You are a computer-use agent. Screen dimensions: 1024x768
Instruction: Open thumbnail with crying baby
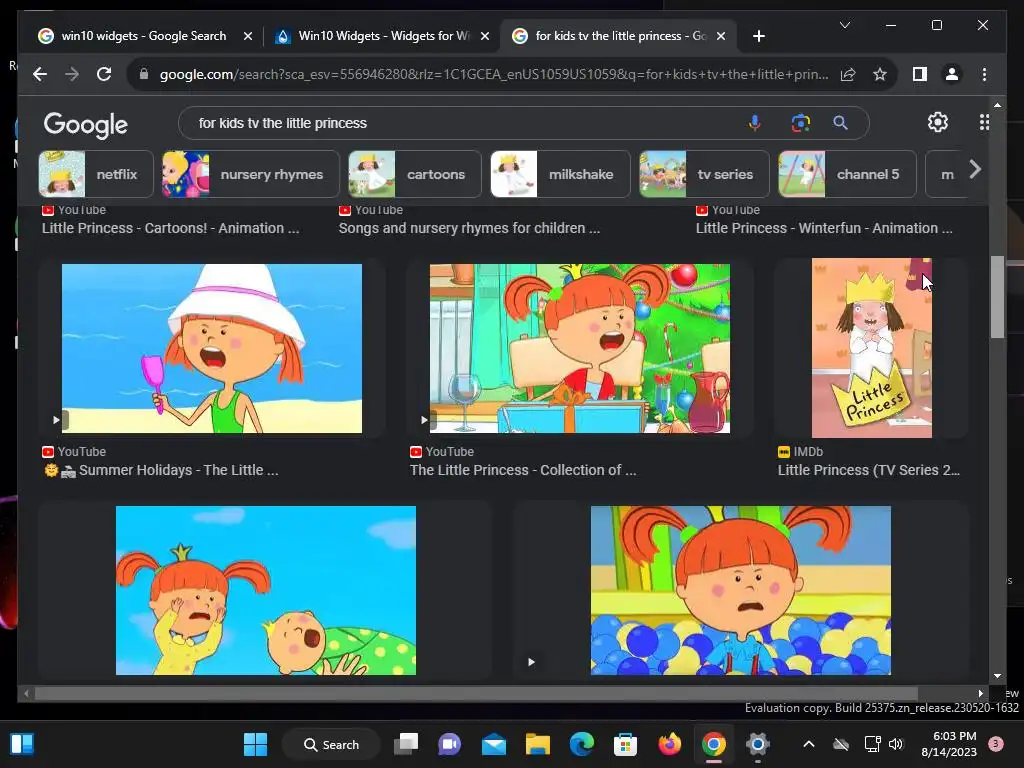pos(266,590)
